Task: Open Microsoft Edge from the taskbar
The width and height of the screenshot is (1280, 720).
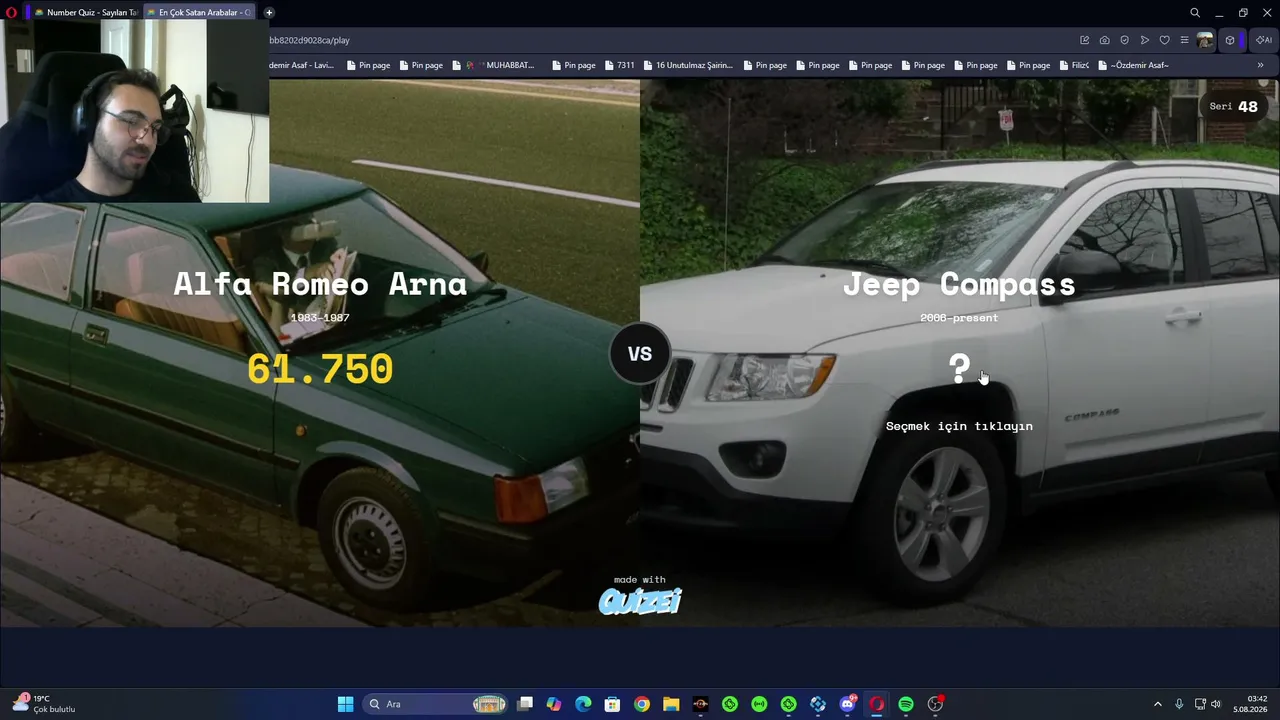Action: [x=583, y=704]
